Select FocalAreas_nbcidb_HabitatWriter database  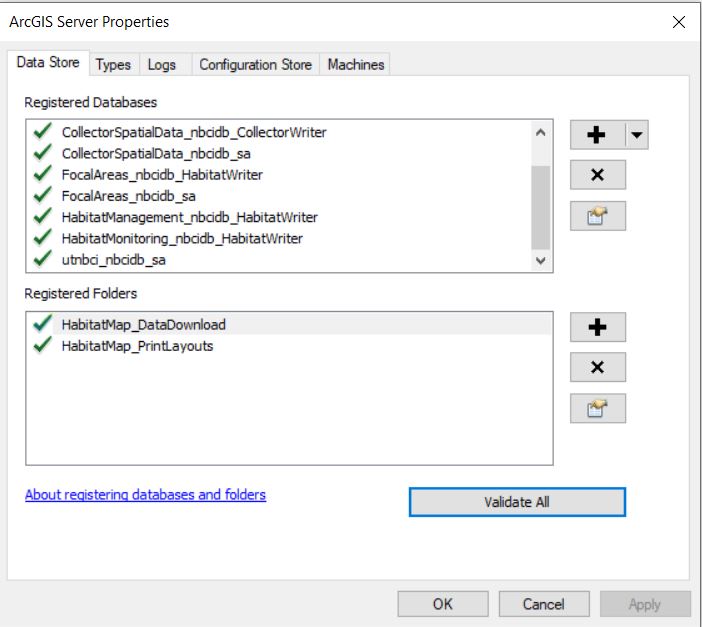click(x=162, y=175)
